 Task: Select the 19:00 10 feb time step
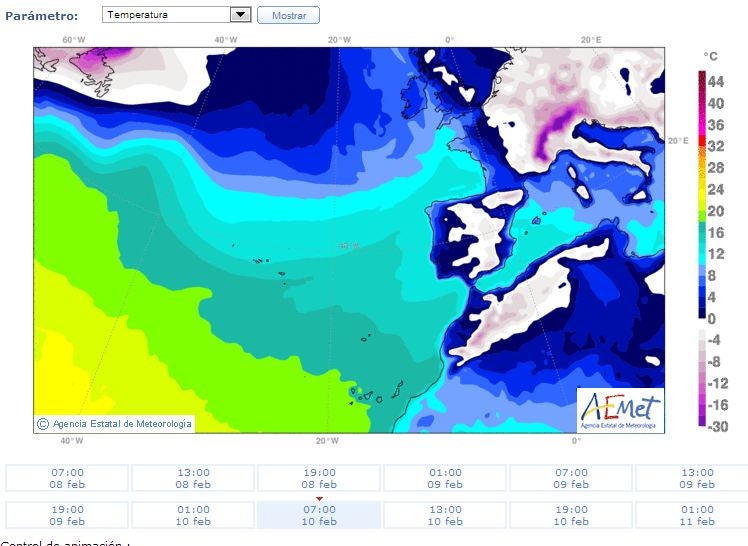[x=571, y=515]
